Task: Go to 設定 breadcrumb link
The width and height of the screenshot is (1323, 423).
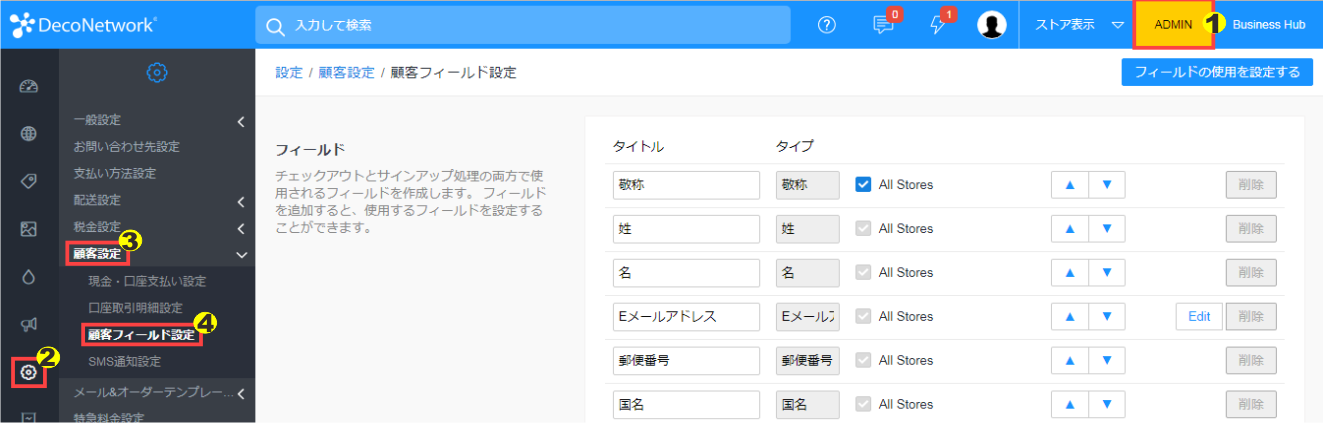Action: point(289,73)
